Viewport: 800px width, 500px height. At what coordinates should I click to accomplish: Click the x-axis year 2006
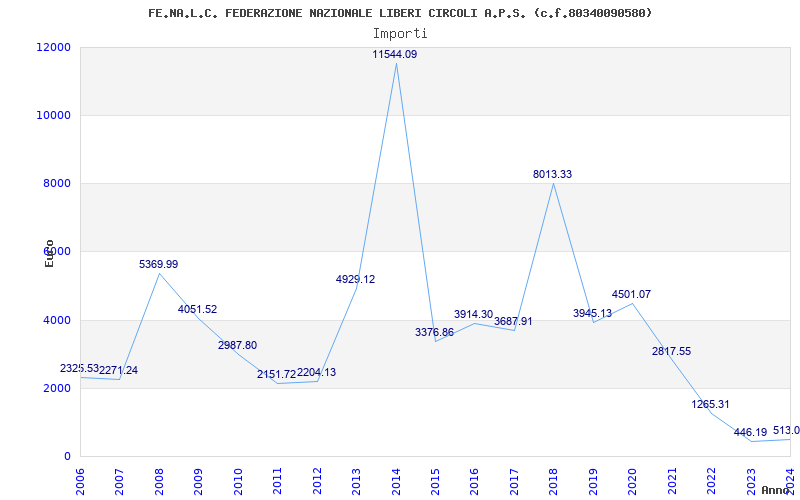tap(80, 481)
